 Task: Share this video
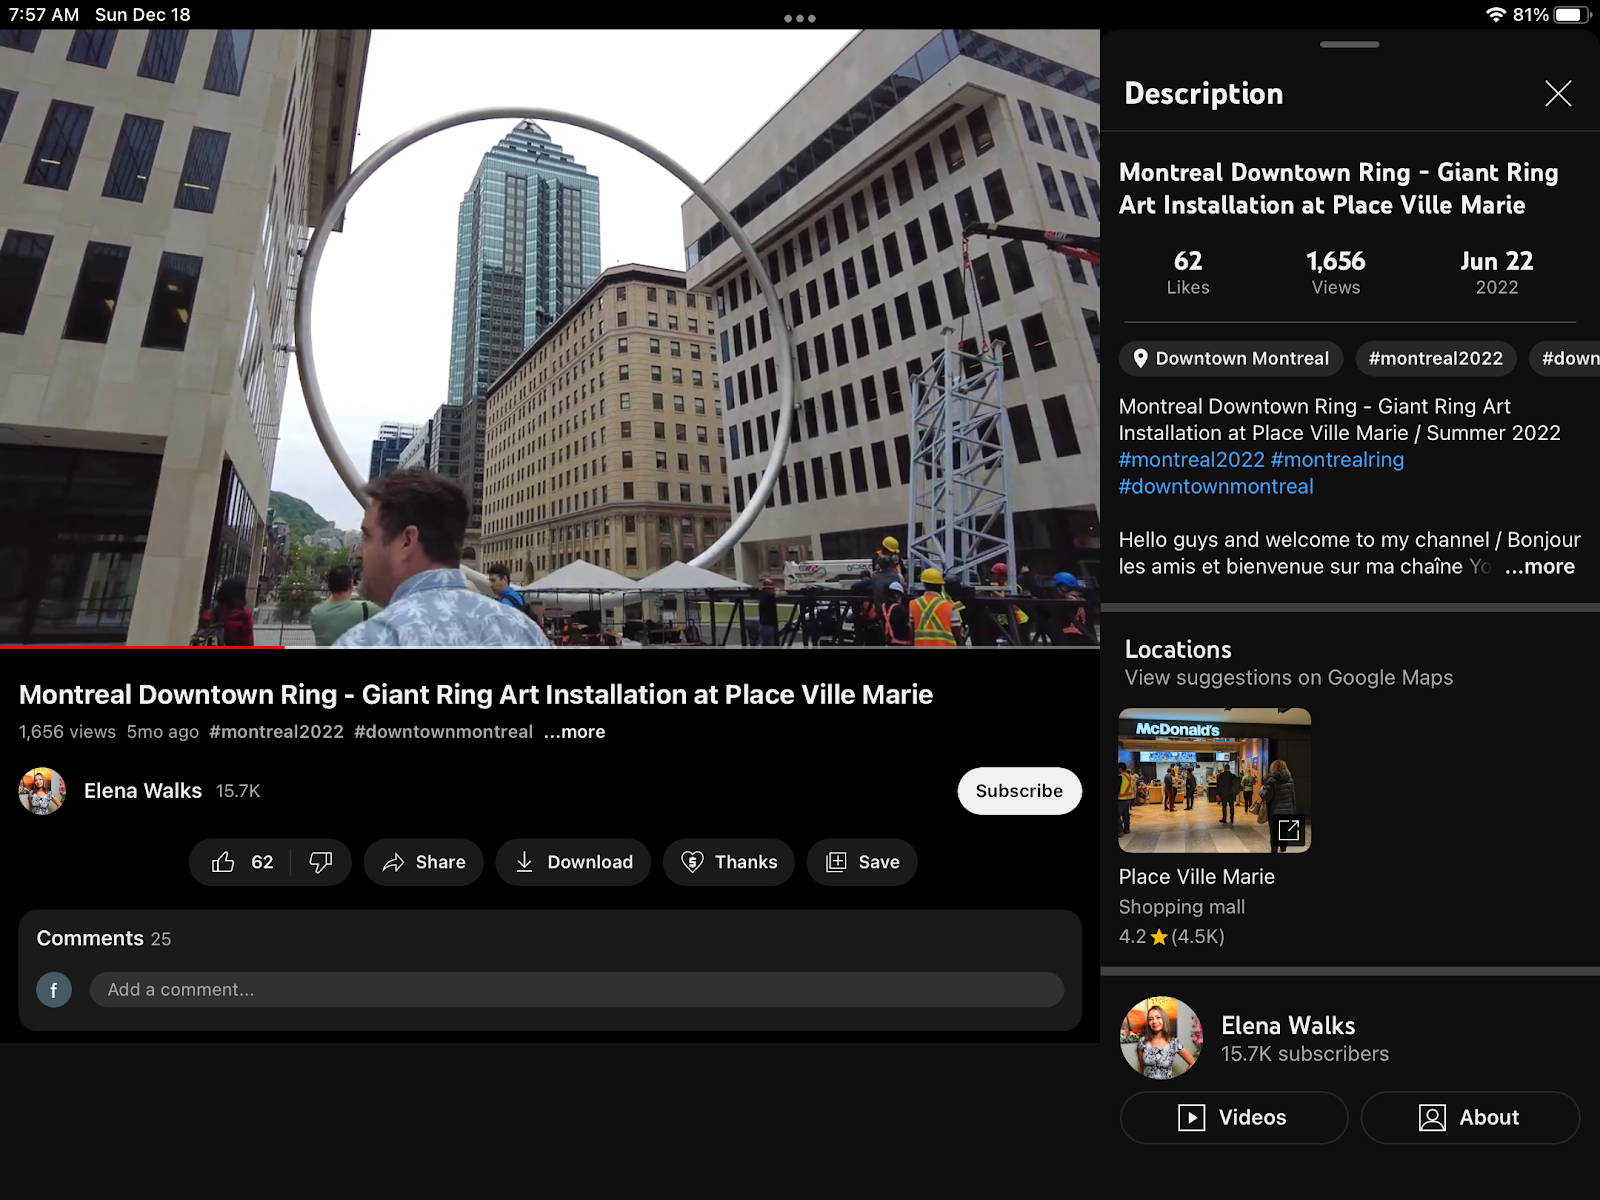click(424, 862)
